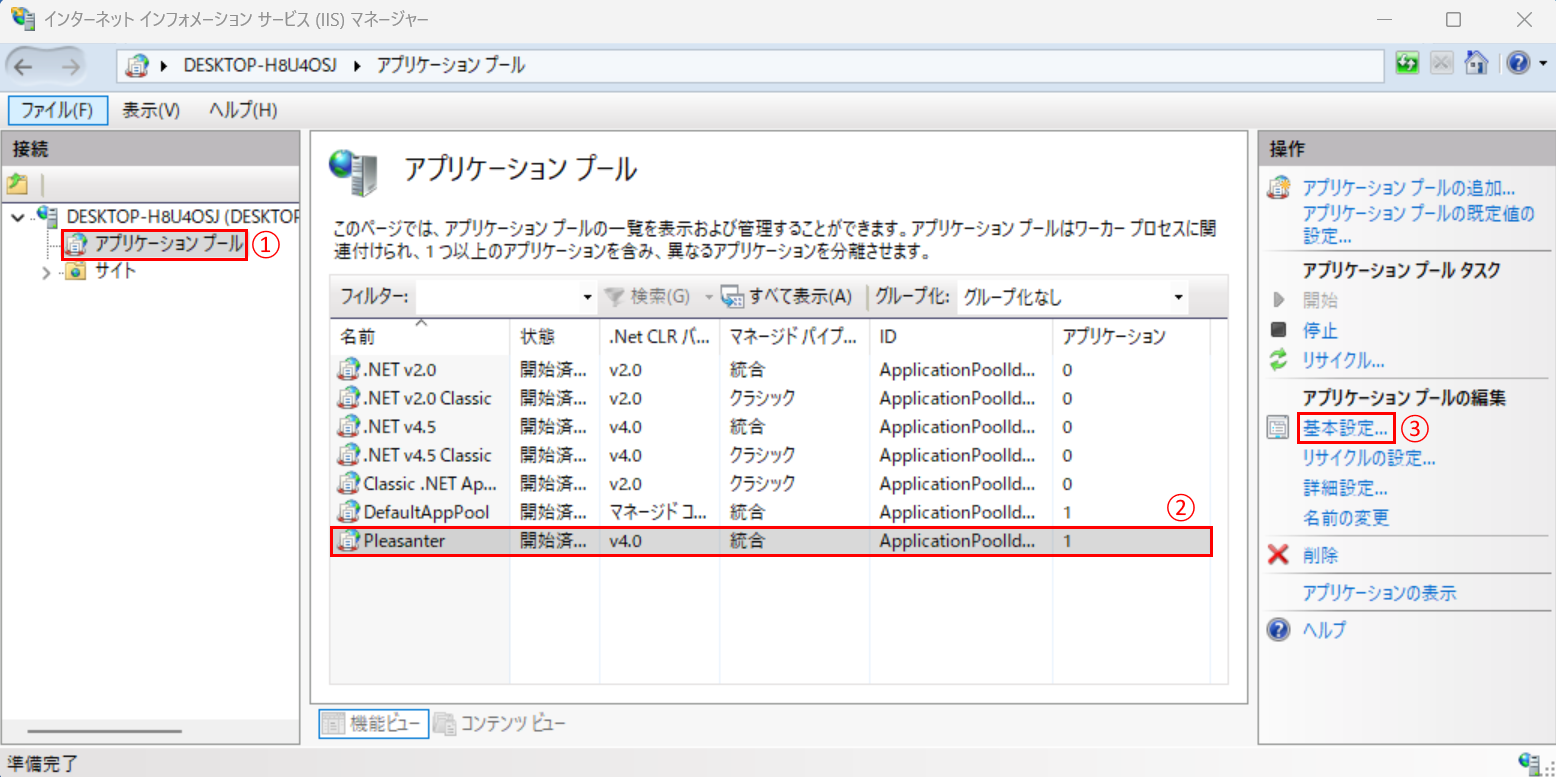1556x777 pixels.
Task: Expand the サイト tree node
Action: [x=46, y=271]
